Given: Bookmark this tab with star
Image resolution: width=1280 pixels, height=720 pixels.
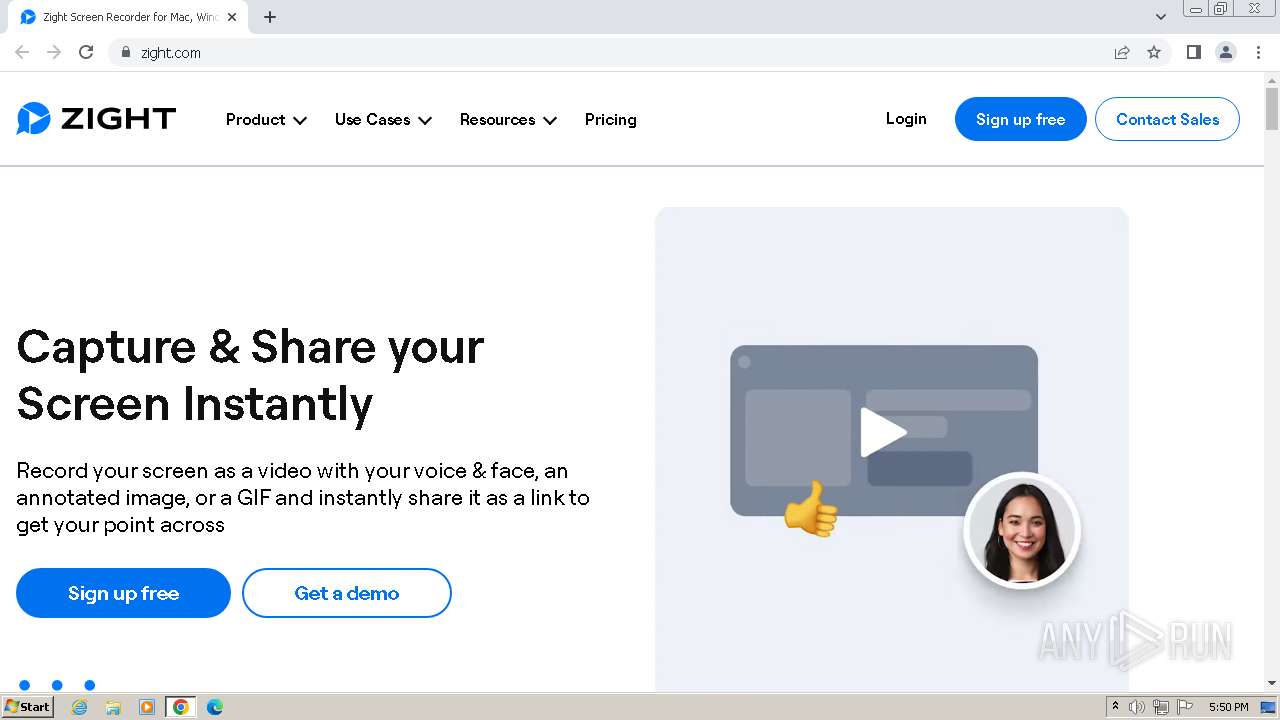Looking at the screenshot, I should [x=1154, y=52].
